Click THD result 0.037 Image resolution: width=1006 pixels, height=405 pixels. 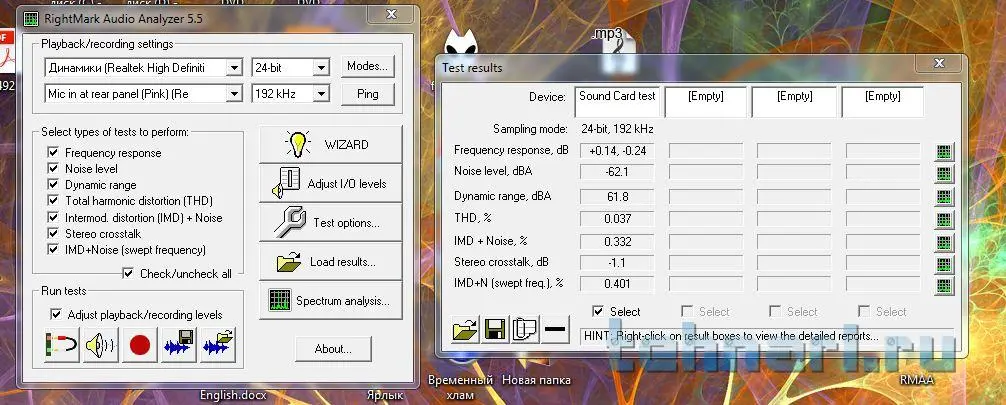click(x=617, y=219)
